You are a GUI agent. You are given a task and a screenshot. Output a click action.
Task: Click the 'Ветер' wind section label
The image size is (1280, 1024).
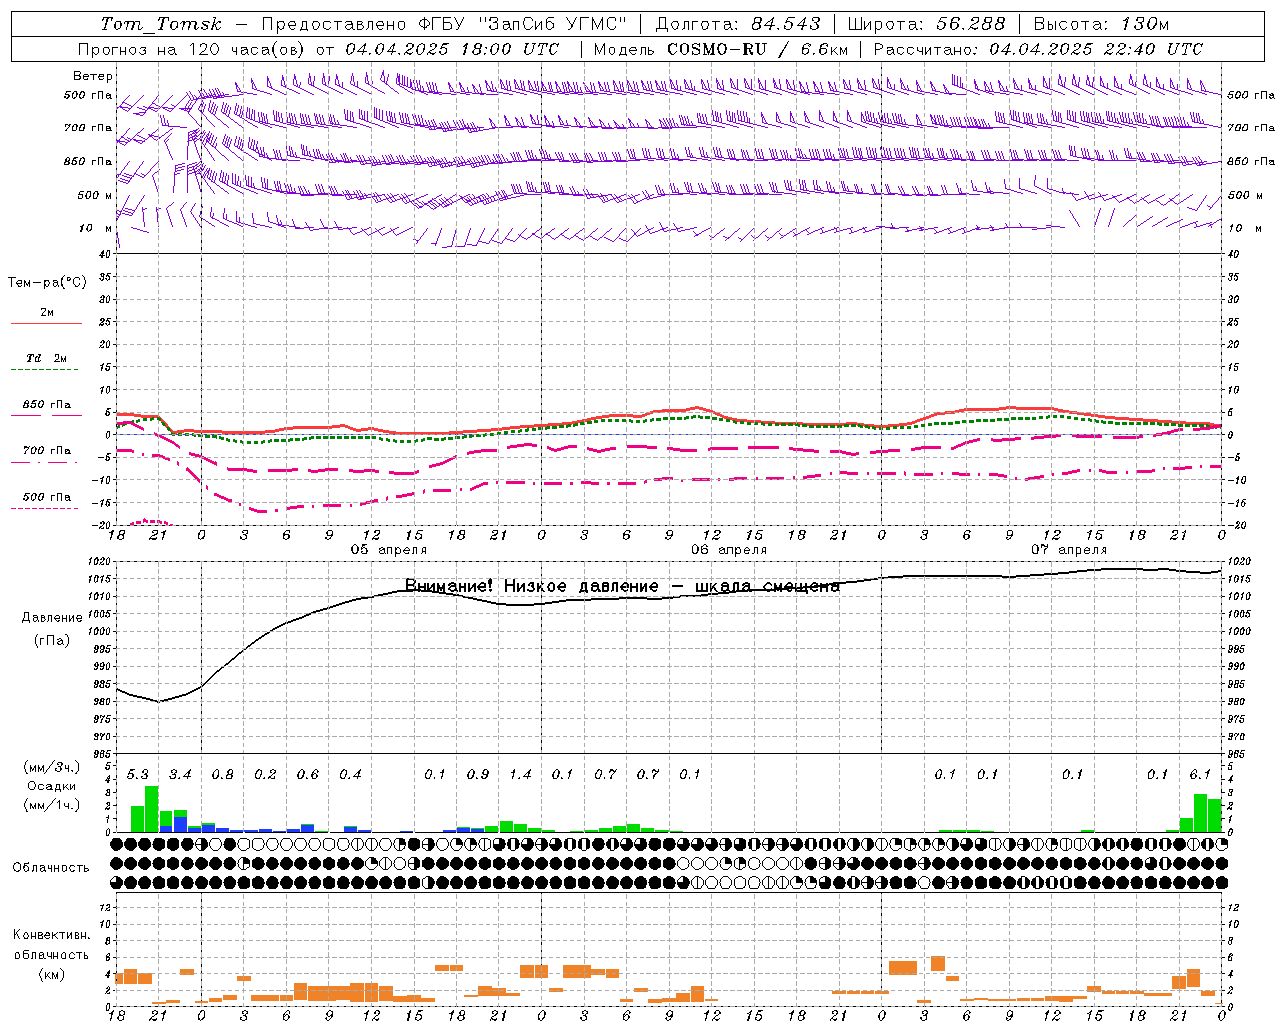coord(93,76)
